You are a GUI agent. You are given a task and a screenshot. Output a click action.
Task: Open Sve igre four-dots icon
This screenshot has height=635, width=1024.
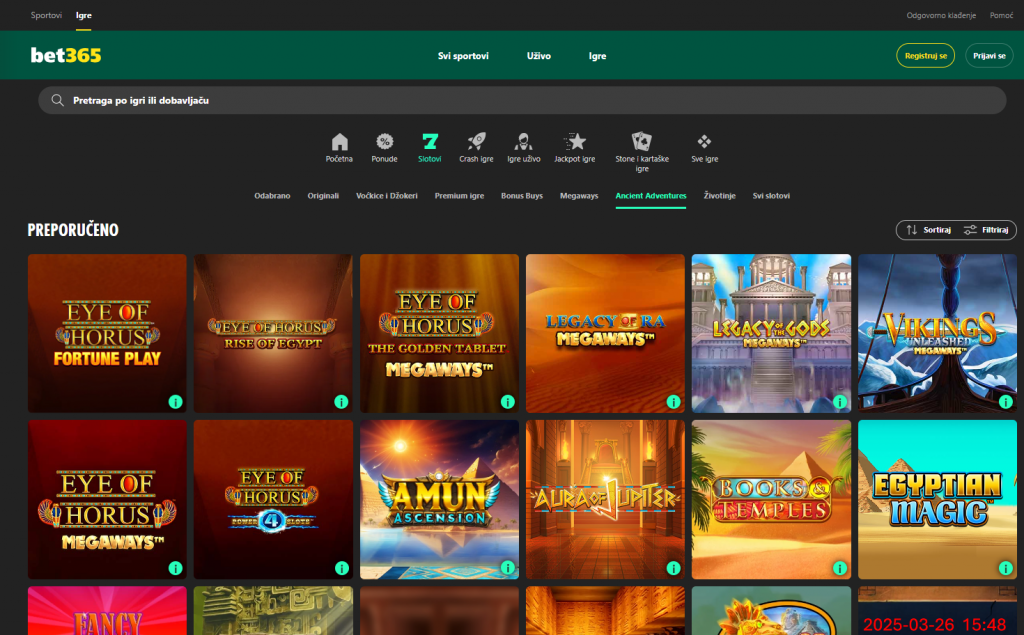[x=704, y=141]
